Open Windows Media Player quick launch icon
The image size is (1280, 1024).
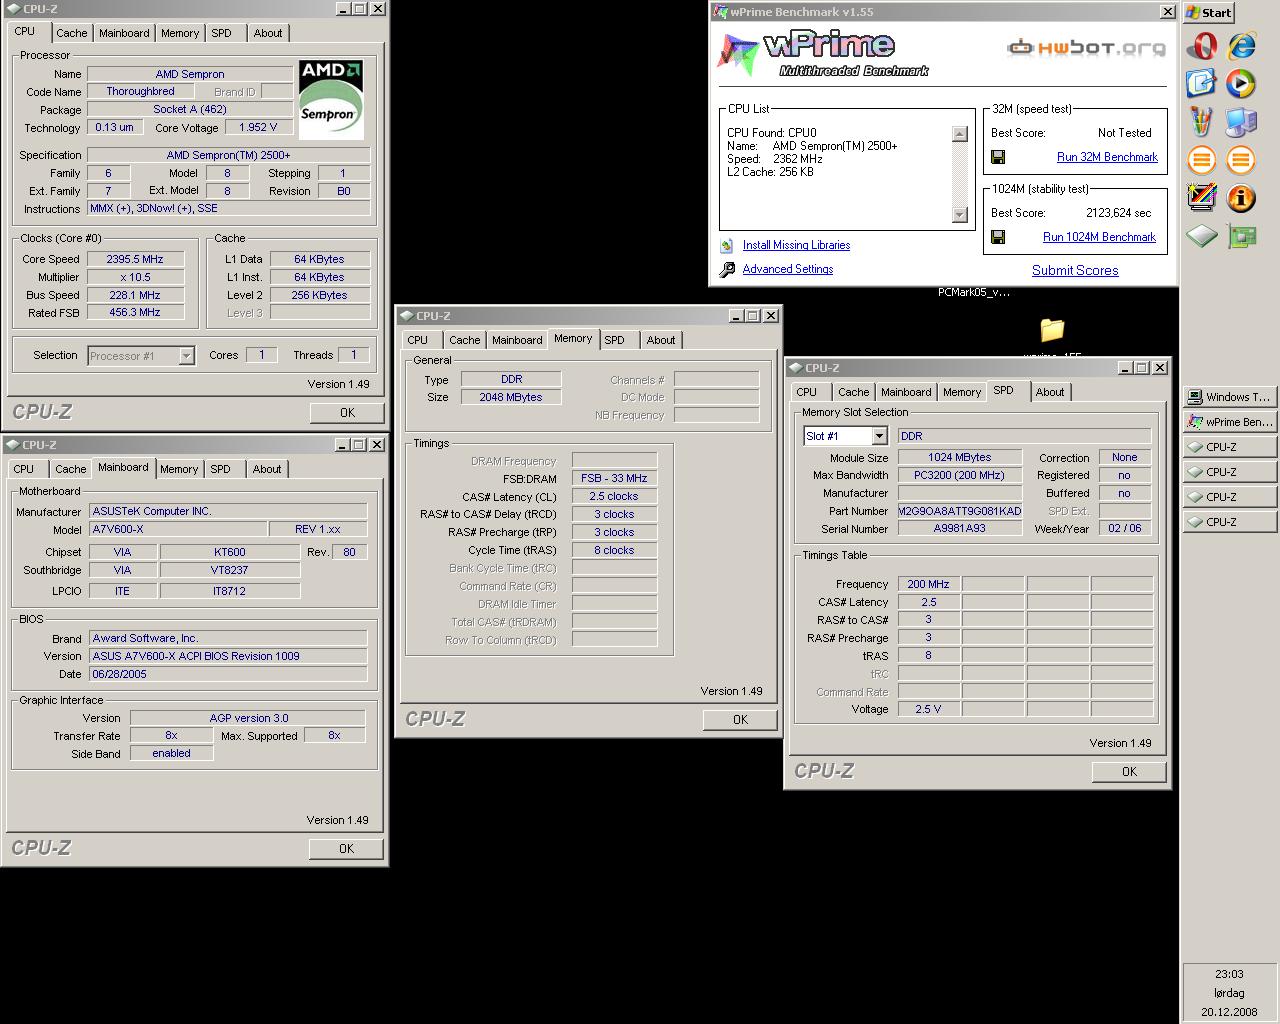pyautogui.click(x=1241, y=84)
